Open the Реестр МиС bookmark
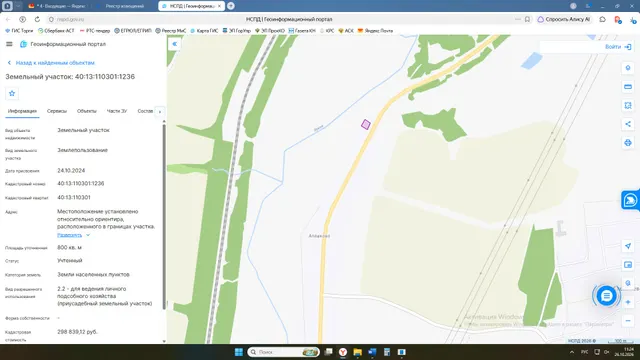640x360 pixels. (171, 31)
